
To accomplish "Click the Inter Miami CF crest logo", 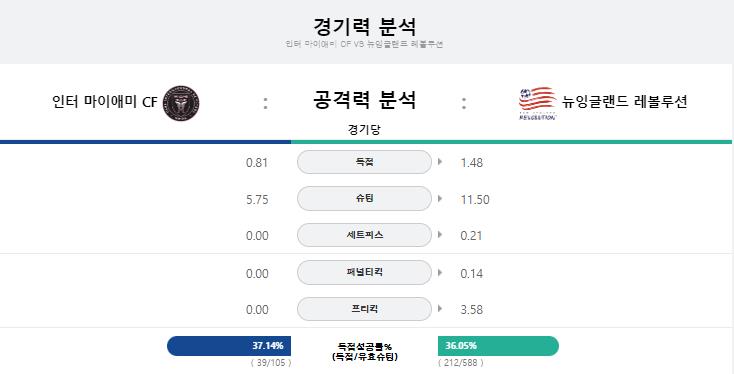I will coord(181,103).
